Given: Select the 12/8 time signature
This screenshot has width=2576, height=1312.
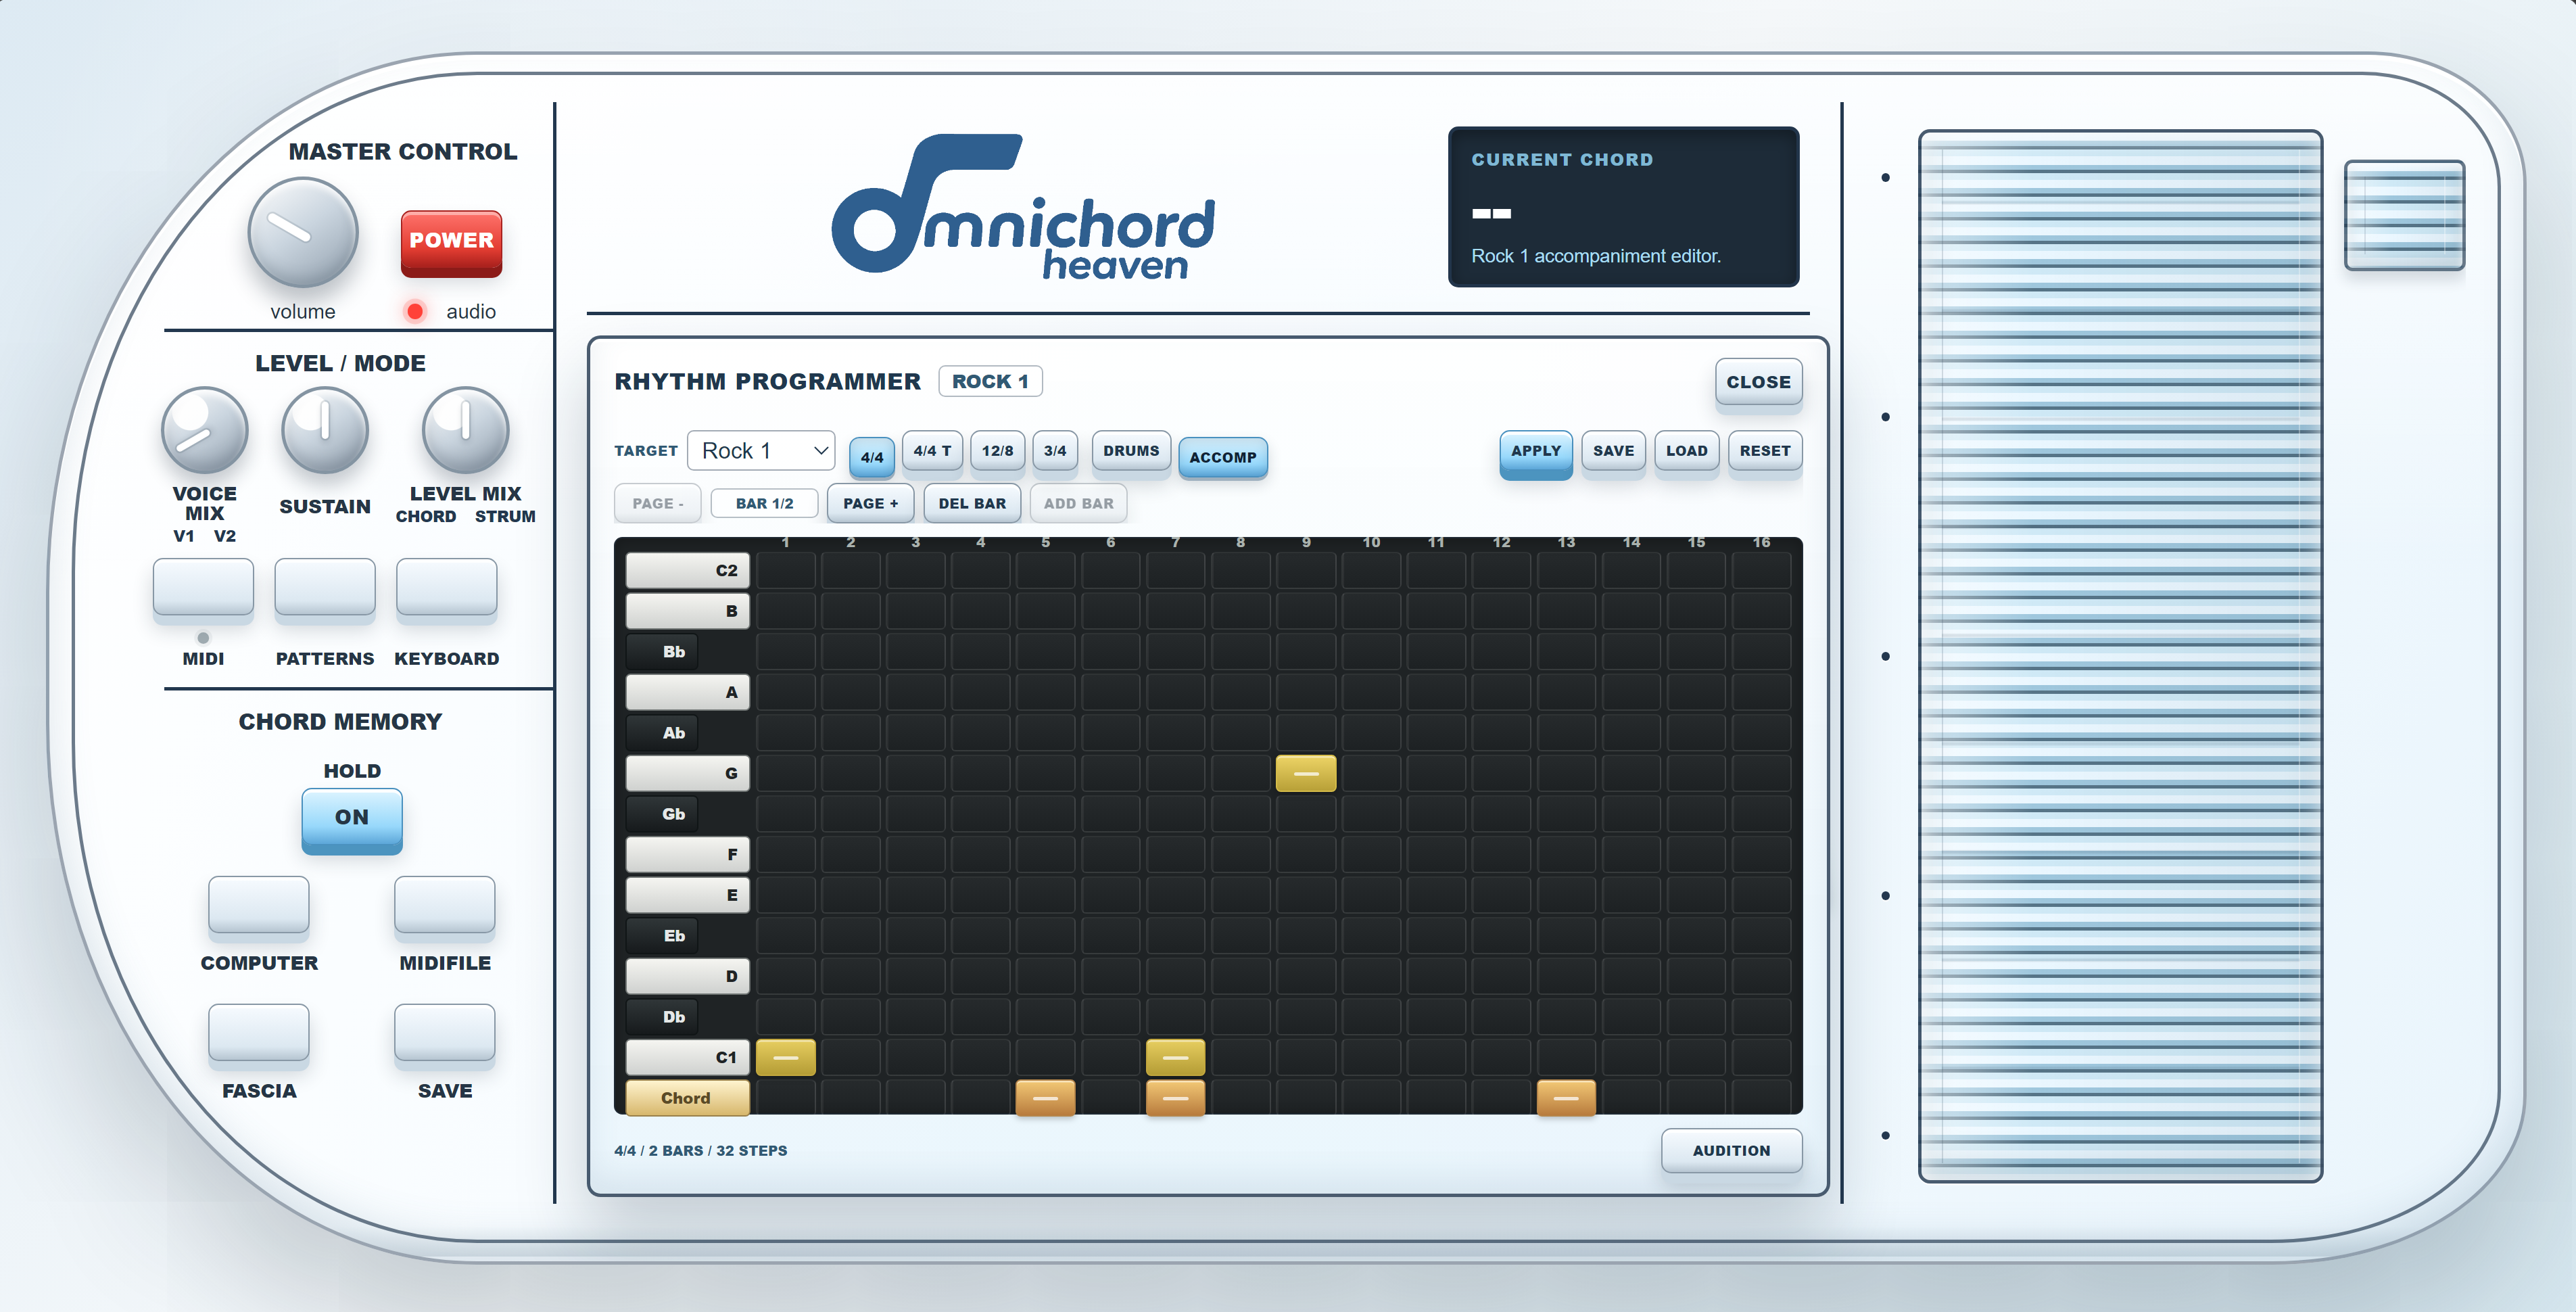Looking at the screenshot, I should pyautogui.click(x=997, y=451).
